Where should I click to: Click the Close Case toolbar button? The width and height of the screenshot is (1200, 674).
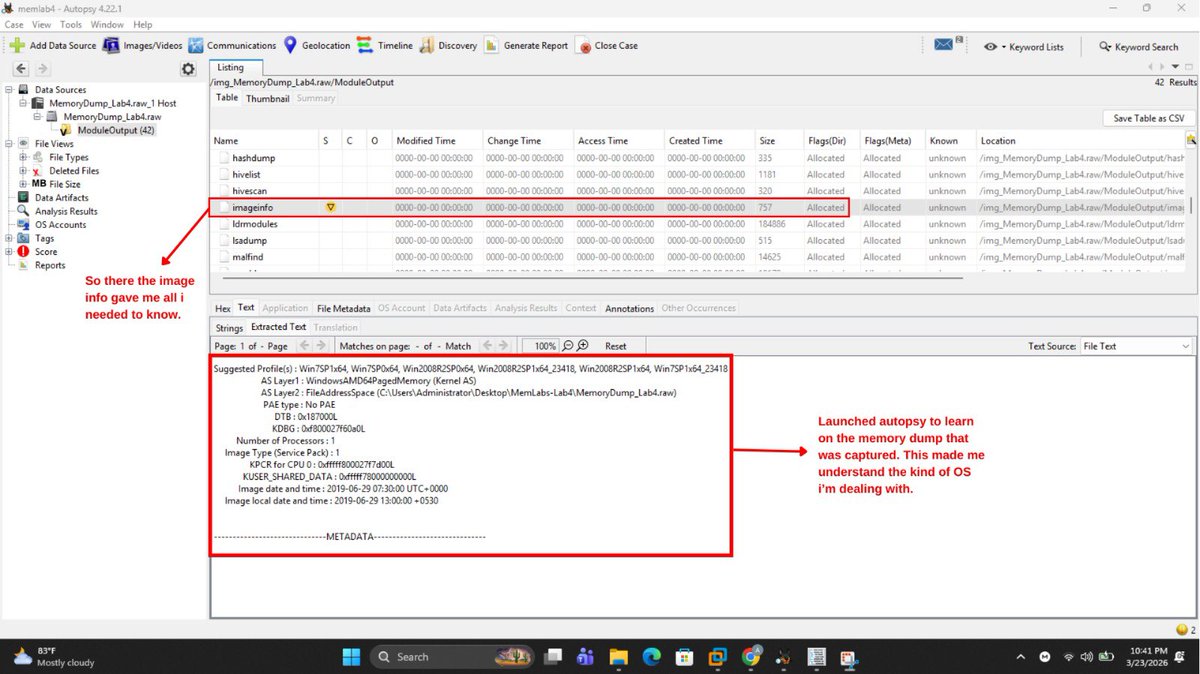point(607,45)
